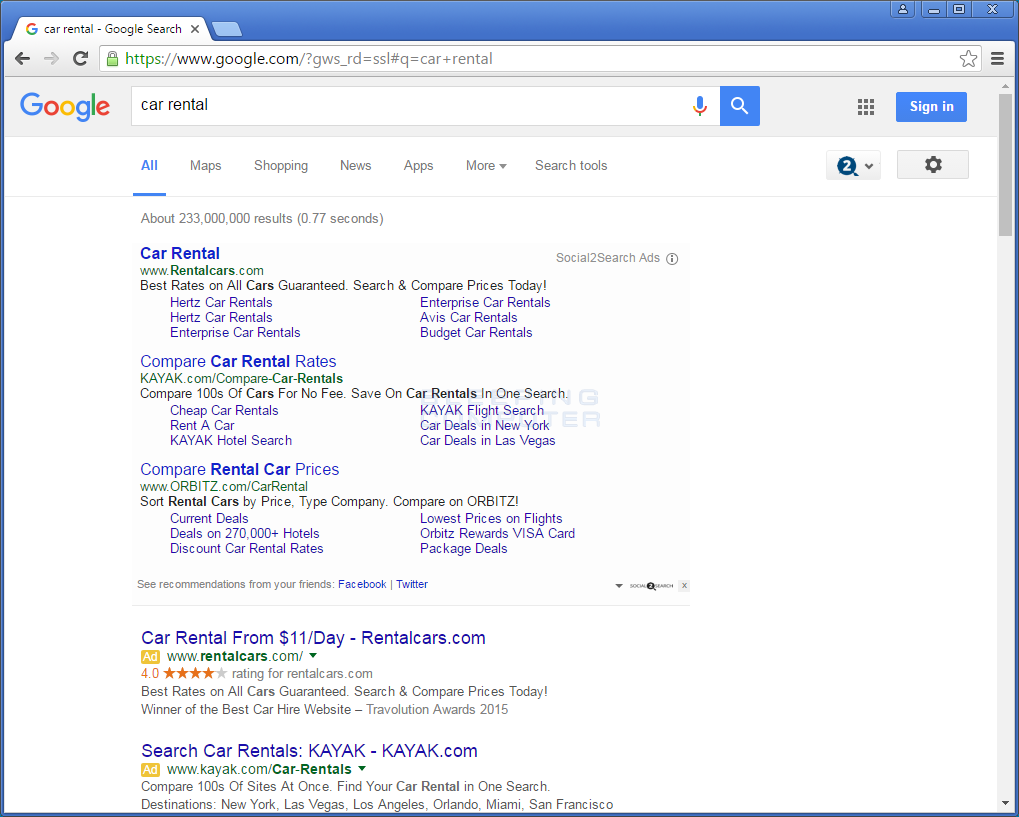Close the 'car rental - Google Search' tab
1019x817 pixels.
tap(195, 29)
